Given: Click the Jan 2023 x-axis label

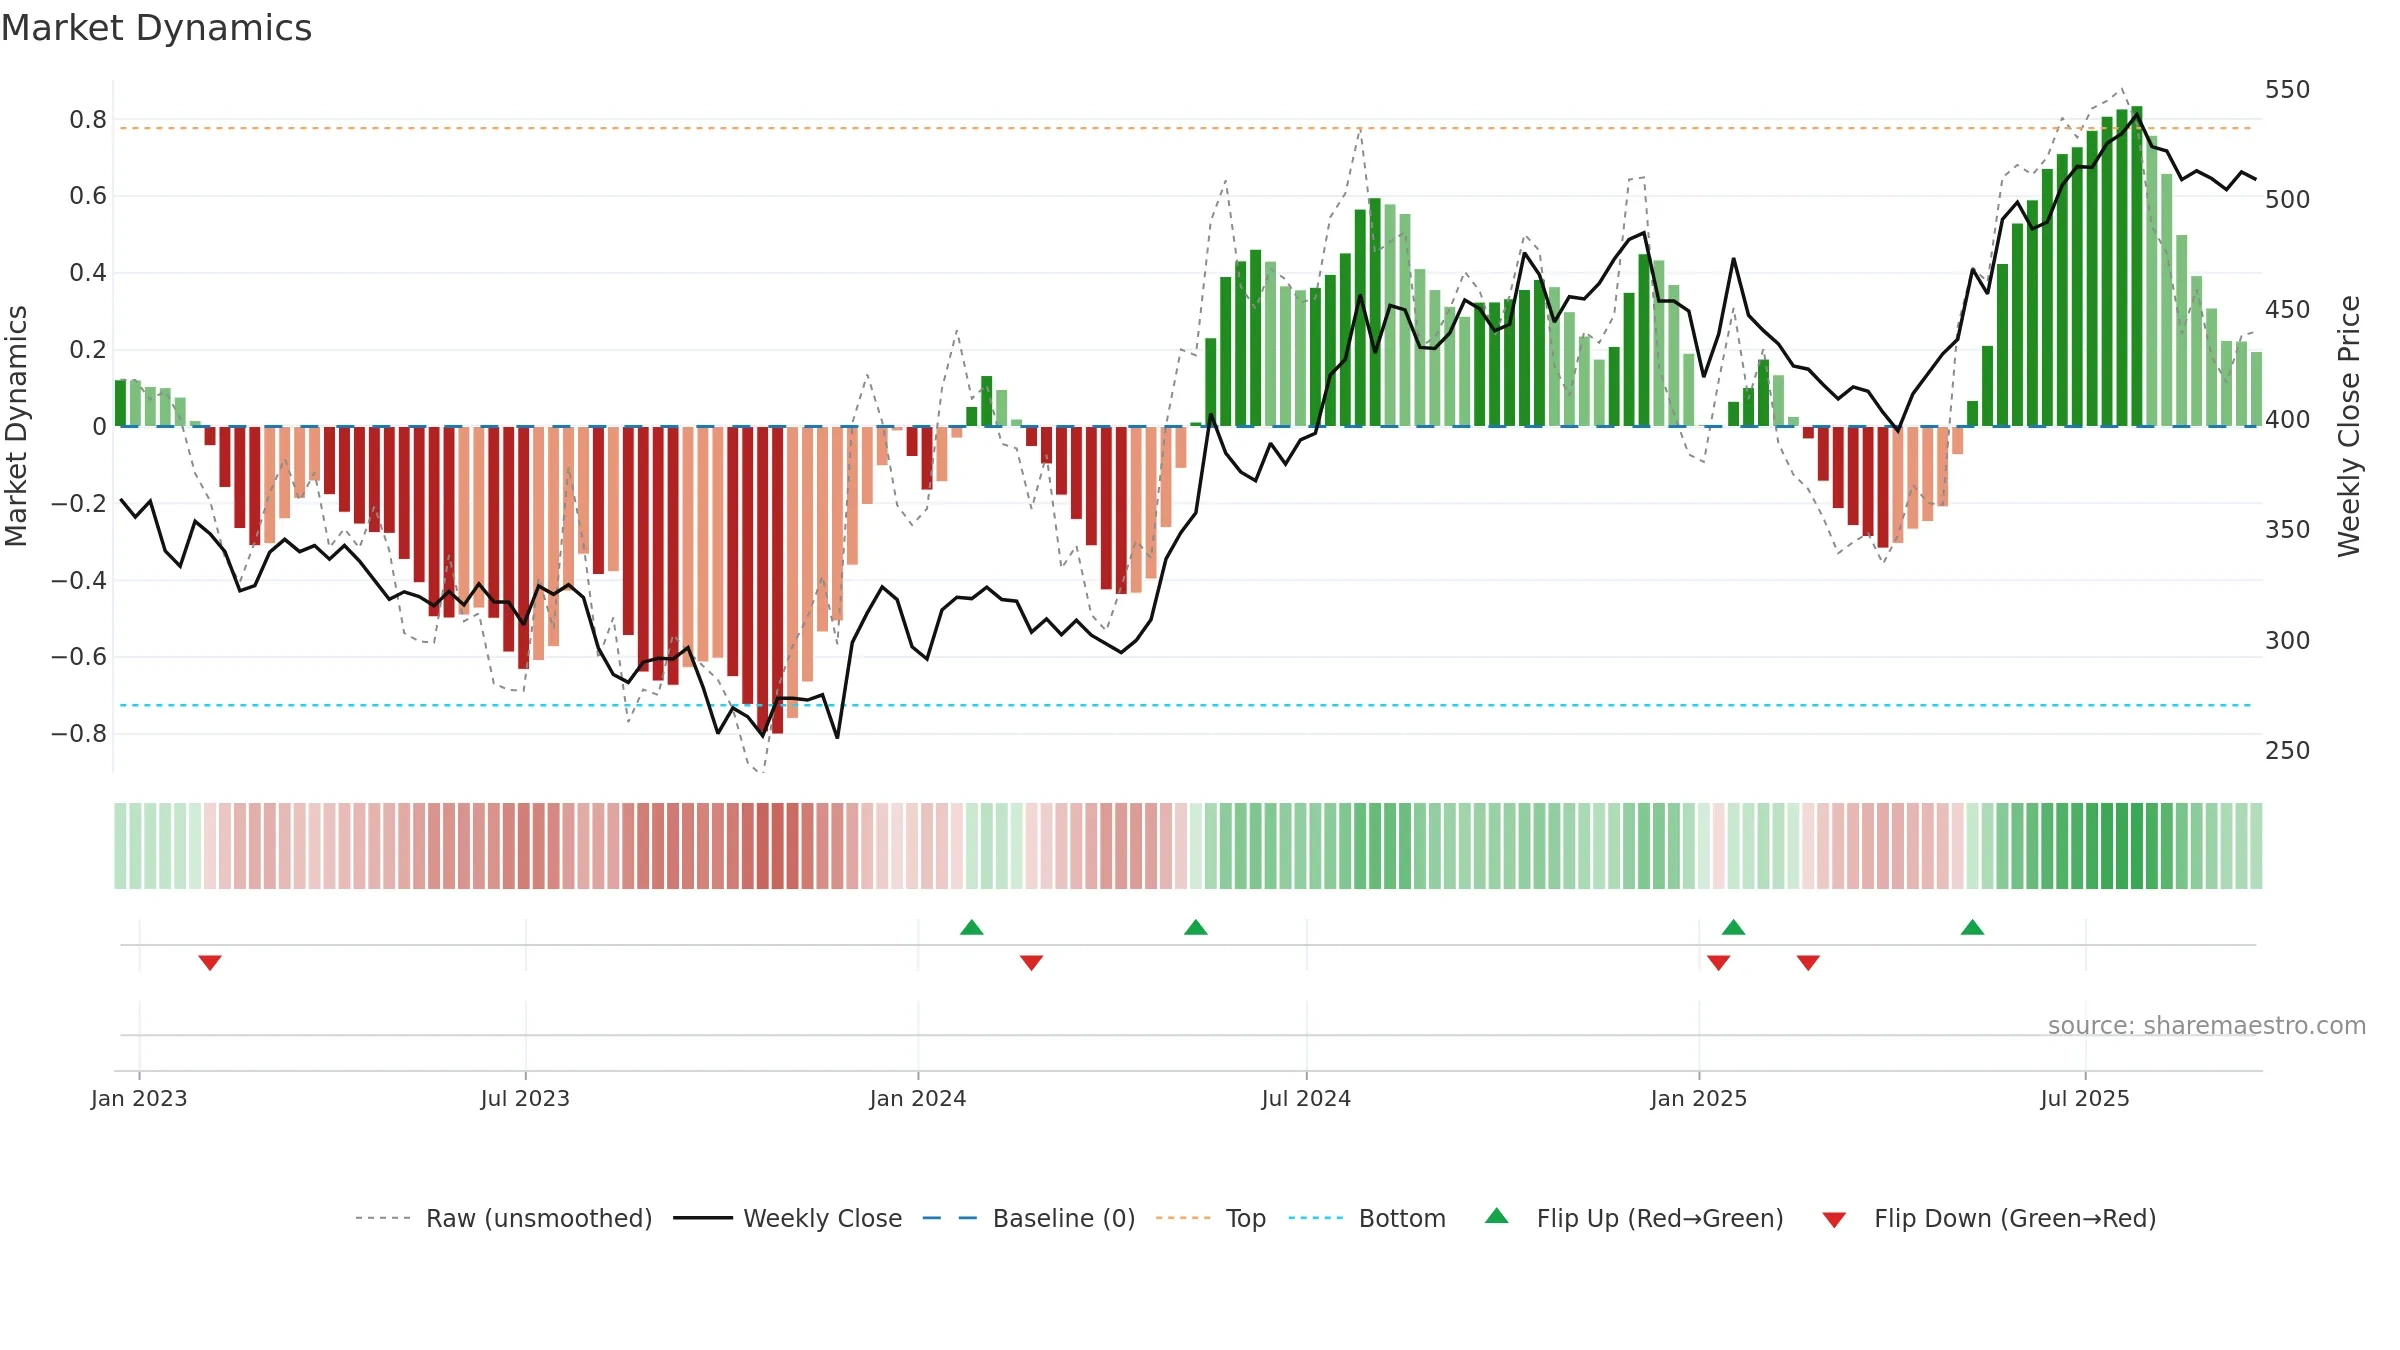Looking at the screenshot, I should (x=139, y=1099).
